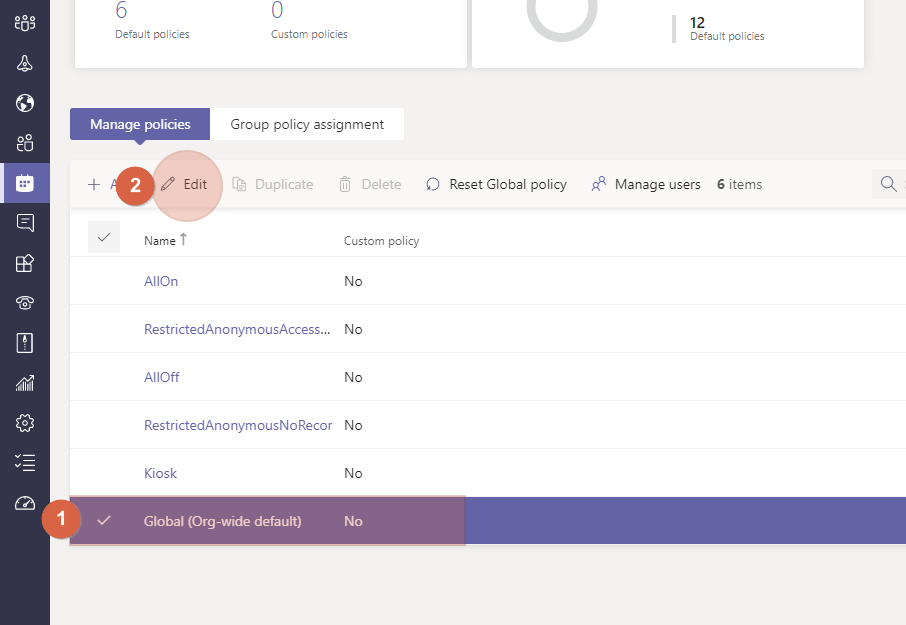Switch to the Group policy assignment tab
Screen dimensions: 906x625
point(307,124)
